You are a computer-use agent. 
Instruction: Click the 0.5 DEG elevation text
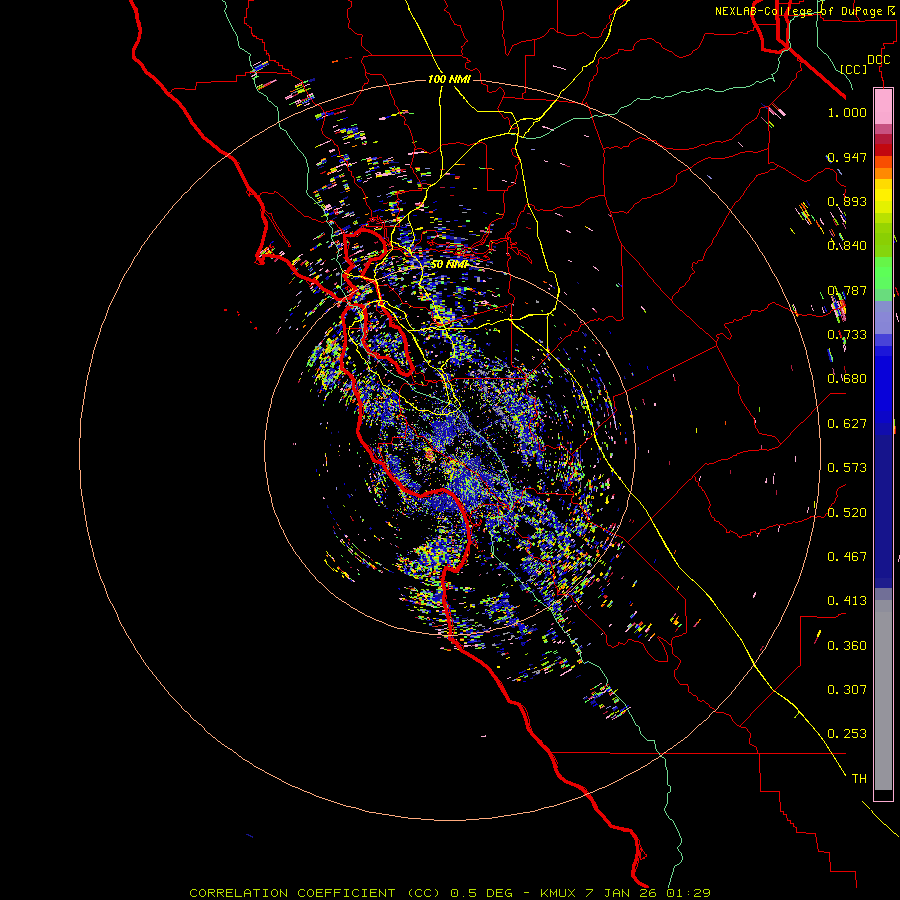(x=482, y=893)
